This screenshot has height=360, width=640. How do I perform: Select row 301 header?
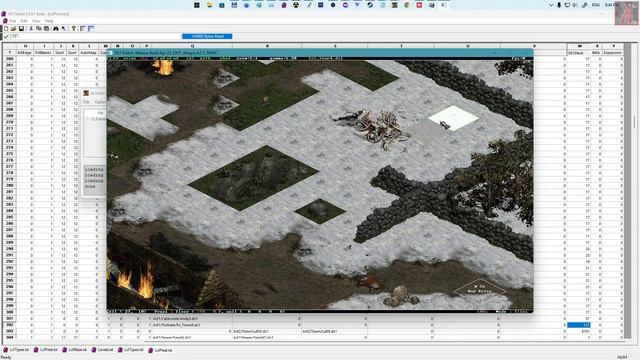[9, 318]
